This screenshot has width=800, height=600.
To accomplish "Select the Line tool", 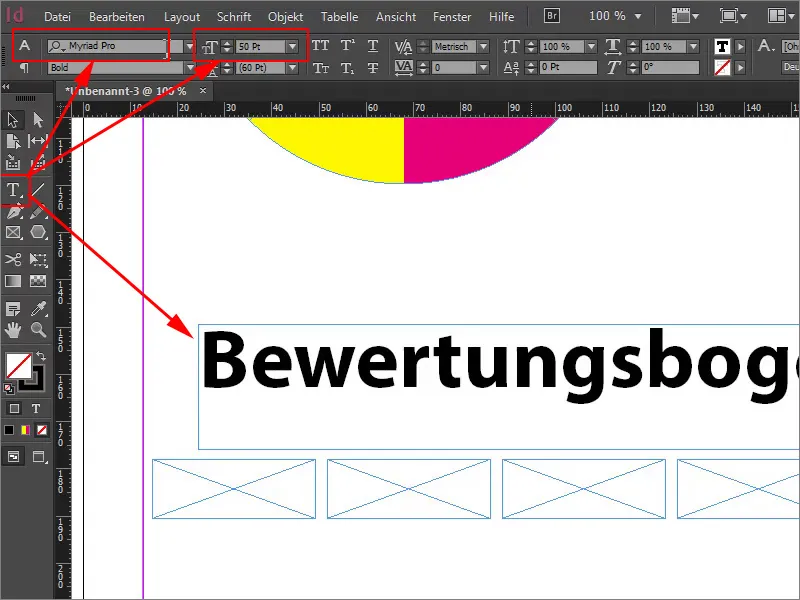I will [x=38, y=190].
